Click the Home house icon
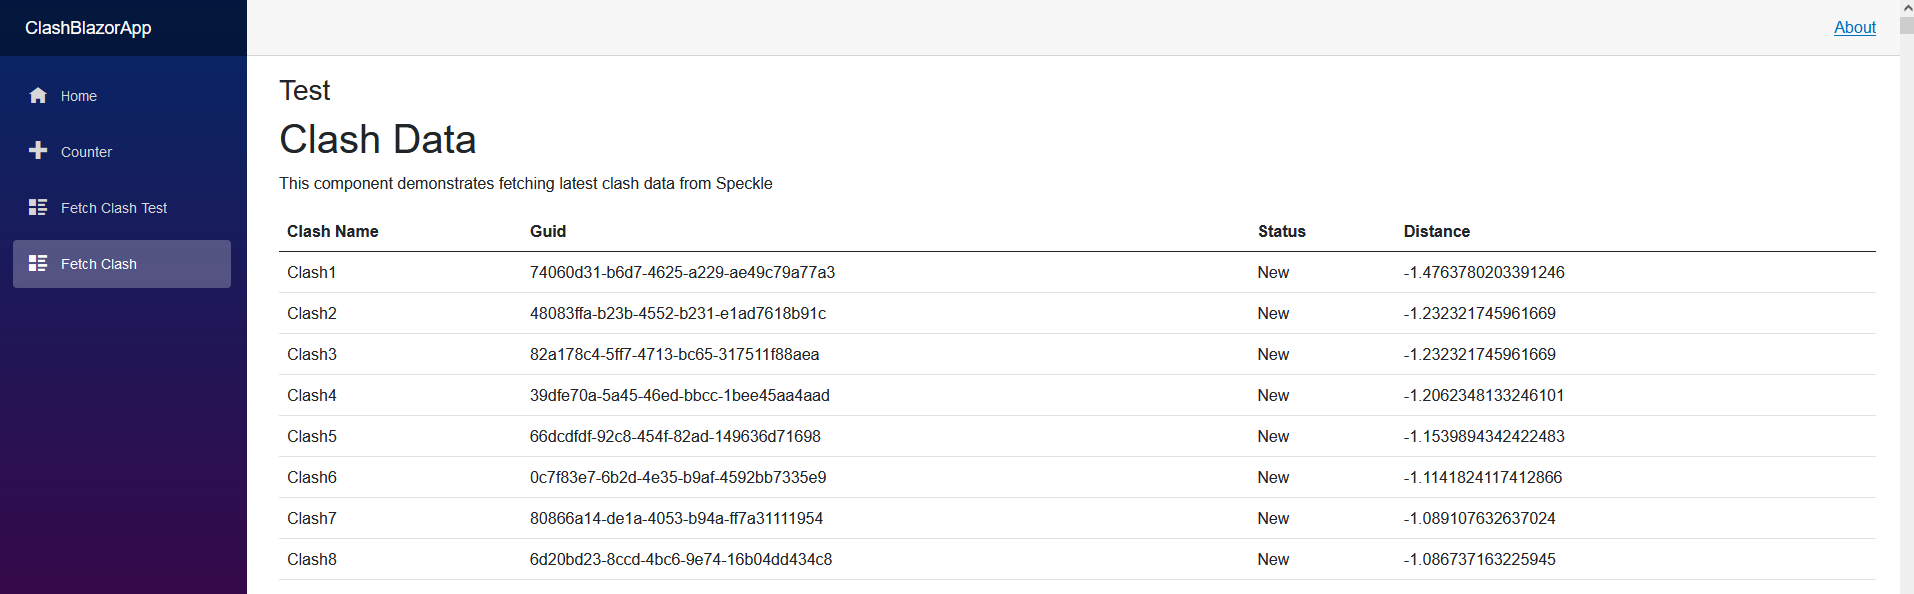The height and width of the screenshot is (594, 1914). pyautogui.click(x=38, y=96)
